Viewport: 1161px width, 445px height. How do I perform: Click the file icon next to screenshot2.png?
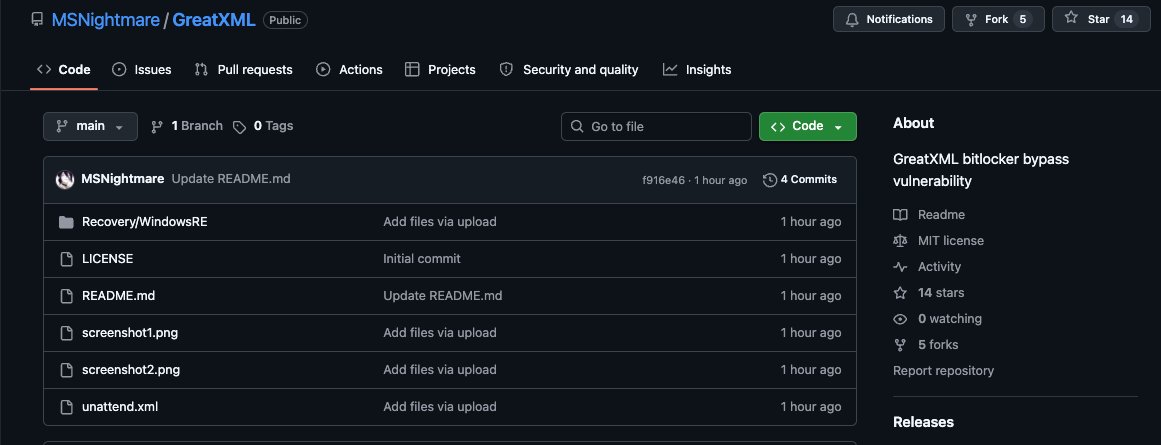[67, 370]
